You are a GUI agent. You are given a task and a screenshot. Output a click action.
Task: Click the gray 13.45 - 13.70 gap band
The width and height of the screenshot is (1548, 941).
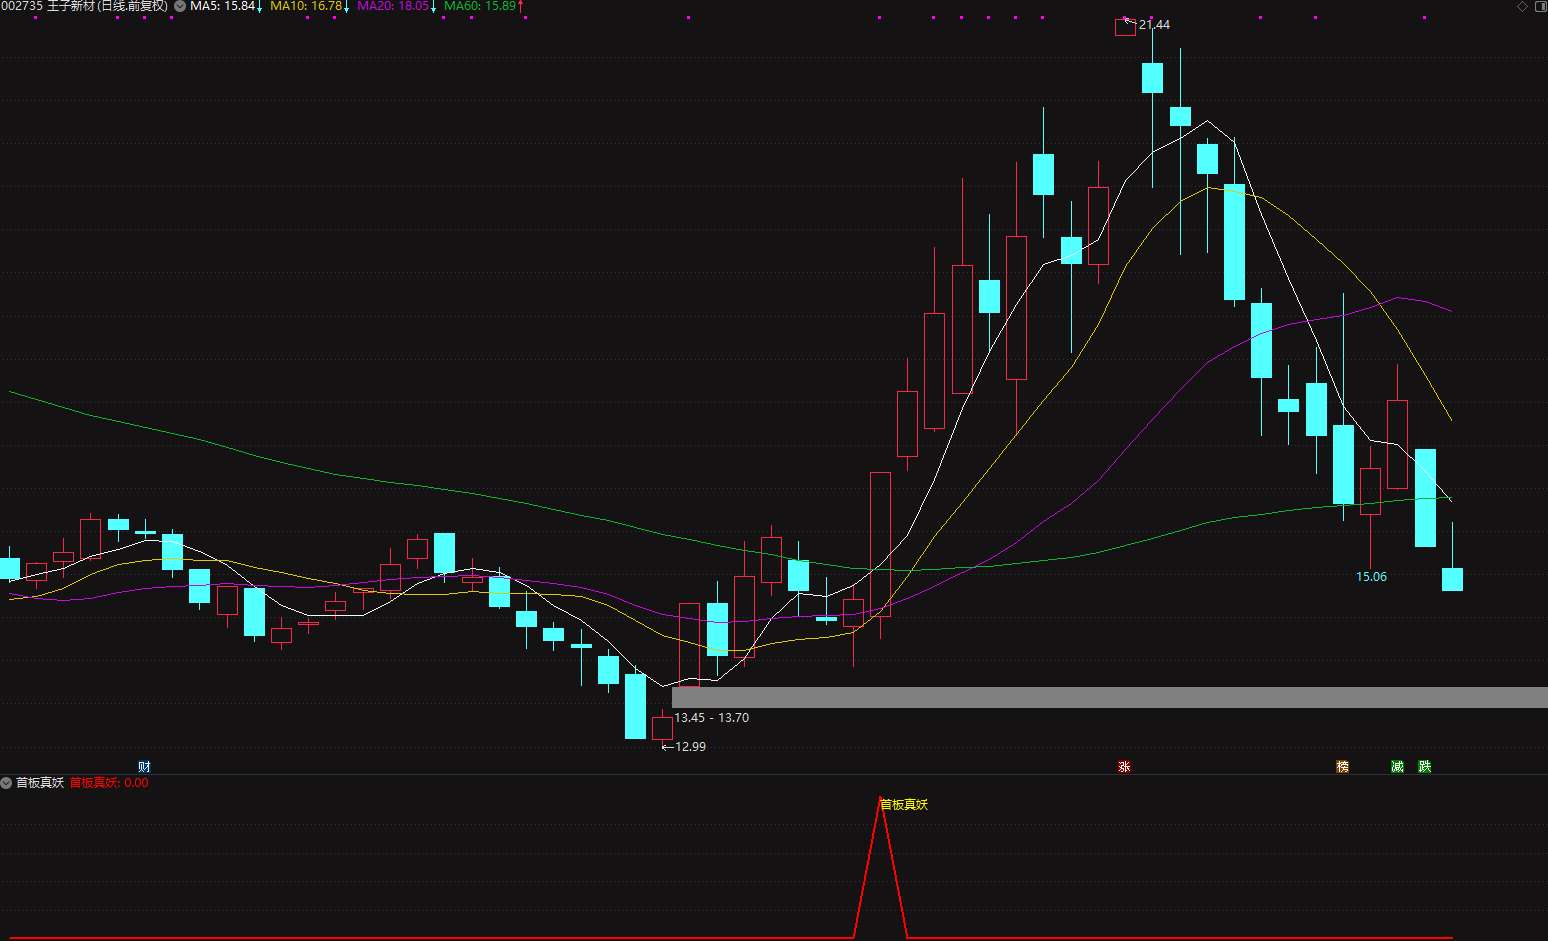(x=1110, y=697)
